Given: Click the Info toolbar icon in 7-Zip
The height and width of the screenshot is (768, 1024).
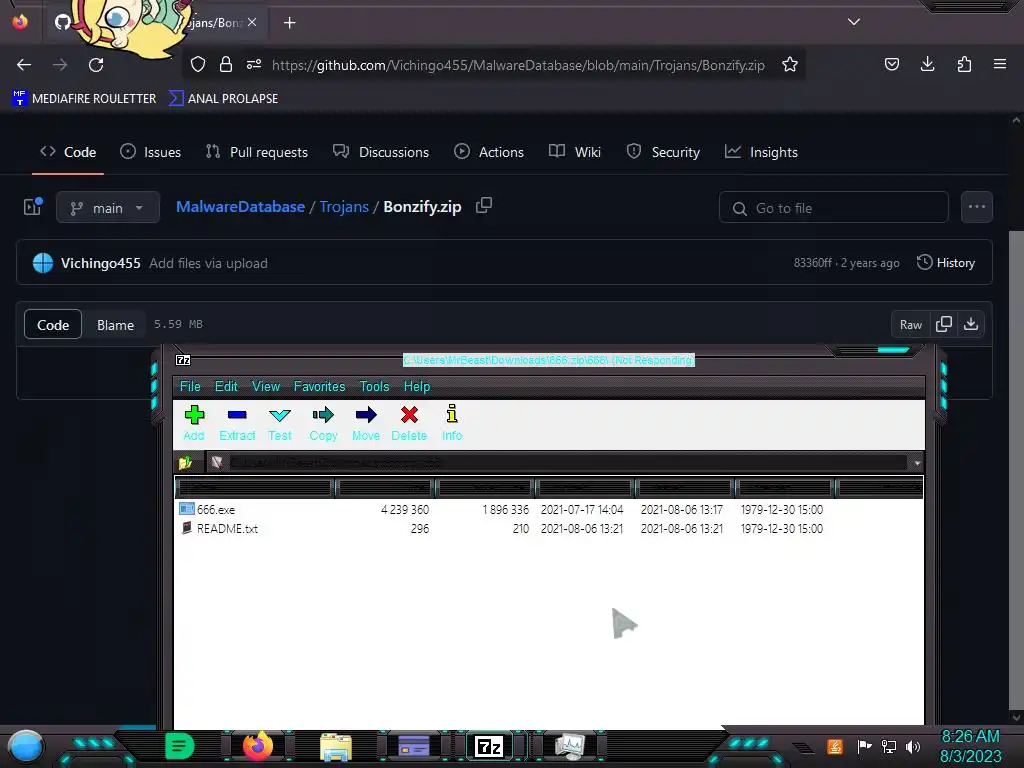Looking at the screenshot, I should pyautogui.click(x=452, y=414).
